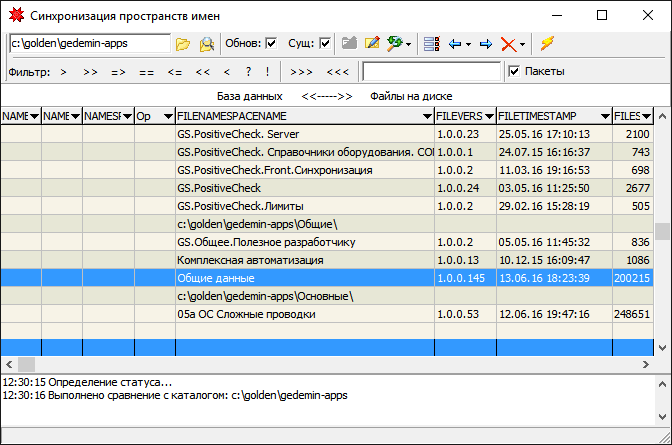Apply the '>>>' filter button
The width and height of the screenshot is (672, 445).
pyautogui.click(x=301, y=72)
